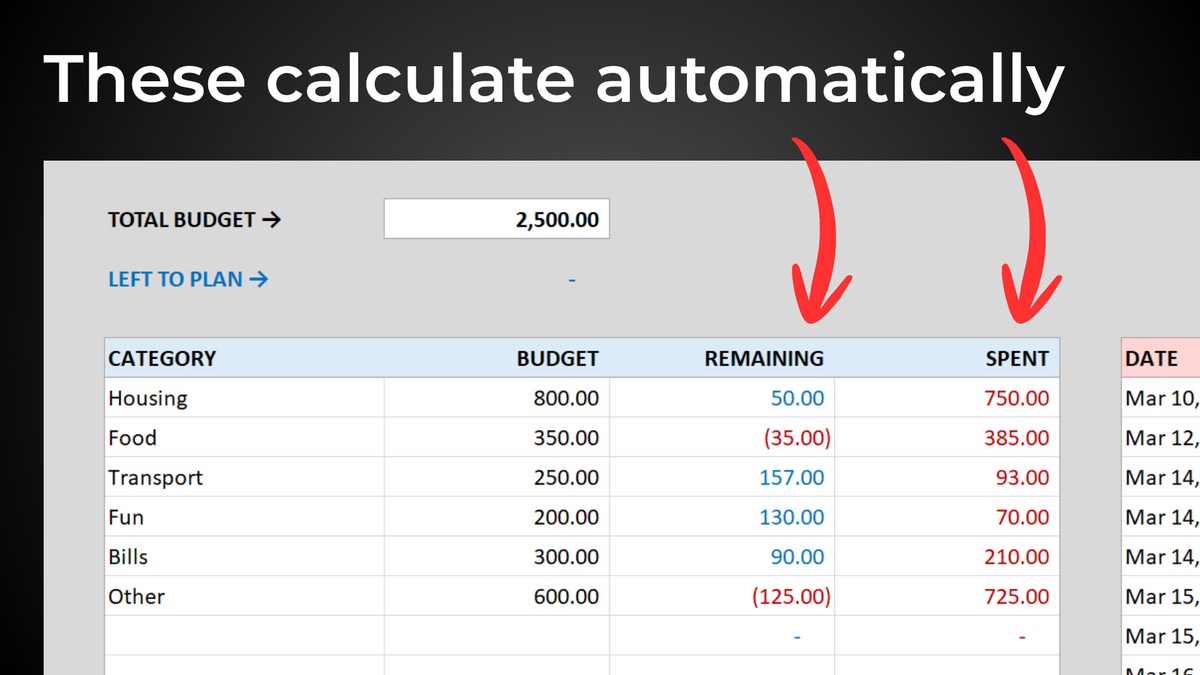Screen dimensions: 1200x675
Task: Click the Housing category cell
Action: [245, 398]
